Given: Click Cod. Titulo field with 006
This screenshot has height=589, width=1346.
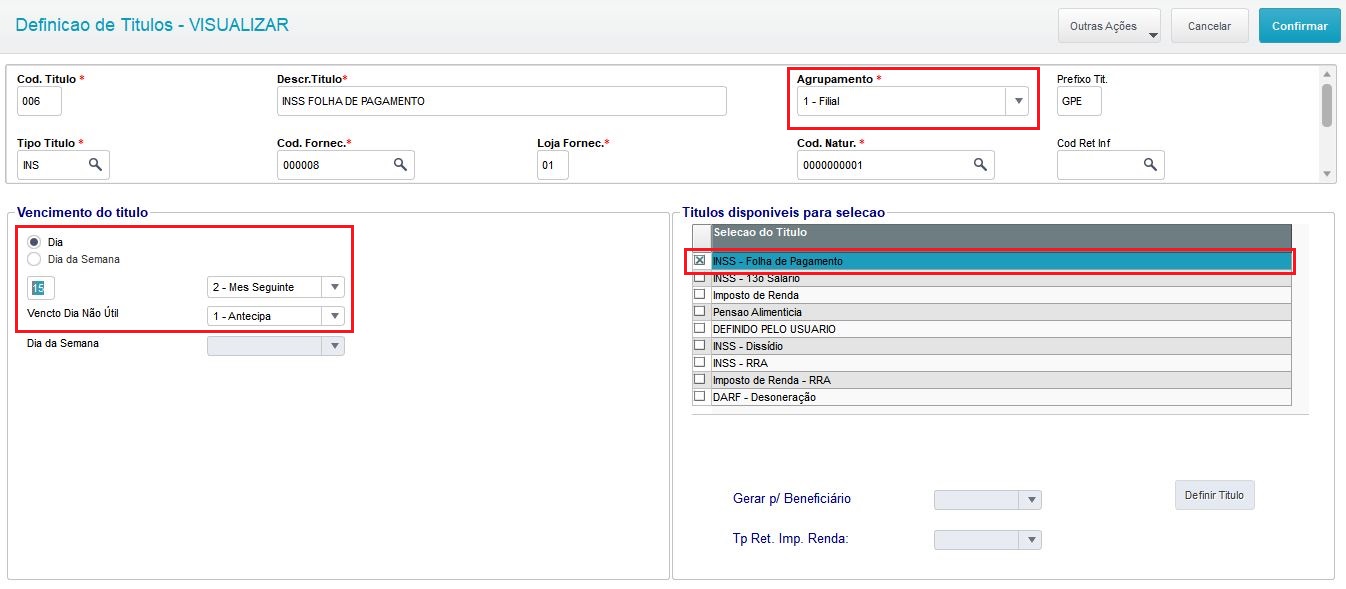Looking at the screenshot, I should click(x=39, y=101).
